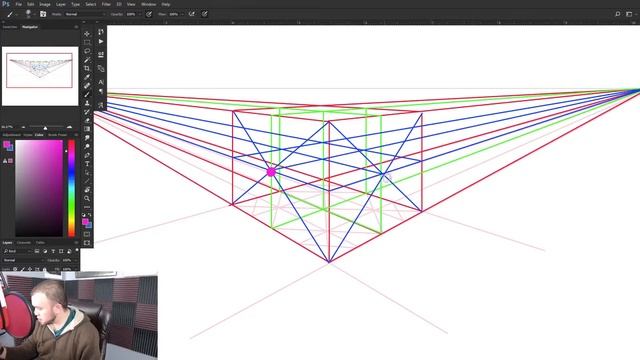Open the Layers panel menu
This screenshot has height=360, width=640.
tap(76, 242)
